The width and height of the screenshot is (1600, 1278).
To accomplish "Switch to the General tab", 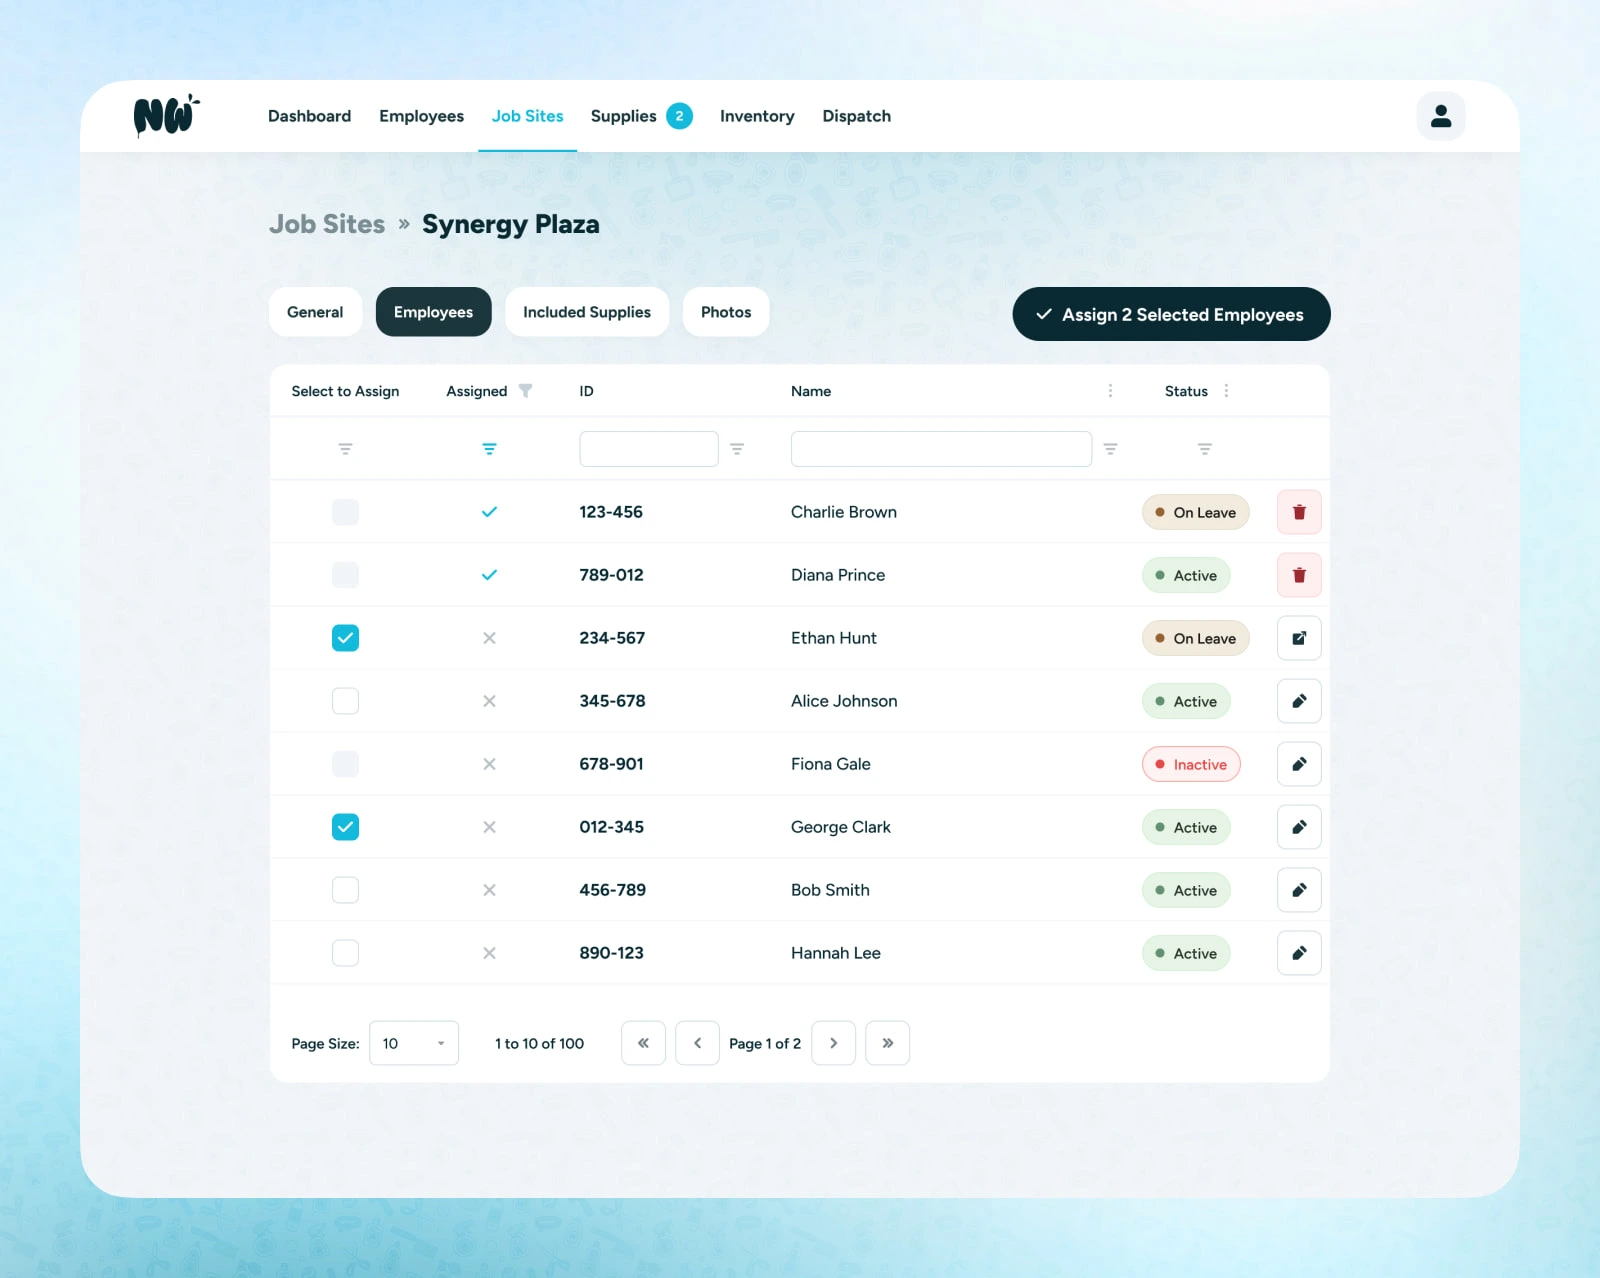I will pyautogui.click(x=315, y=312).
